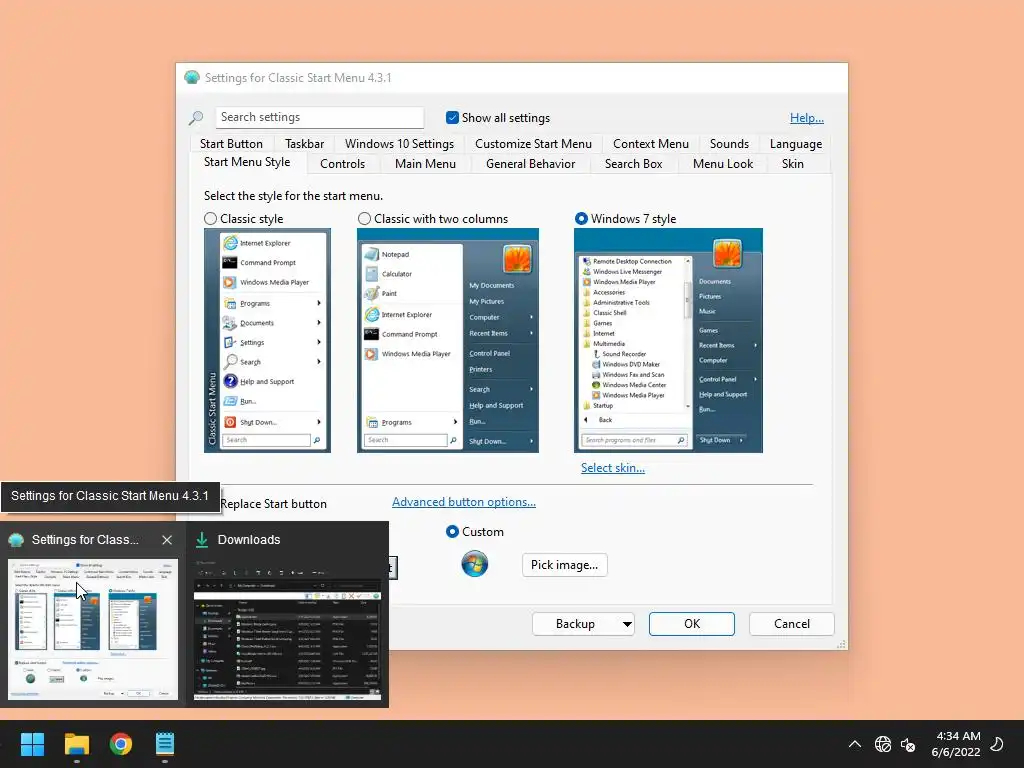Click the Windows 7 style preview image
The height and width of the screenshot is (768, 1024).
pos(668,340)
